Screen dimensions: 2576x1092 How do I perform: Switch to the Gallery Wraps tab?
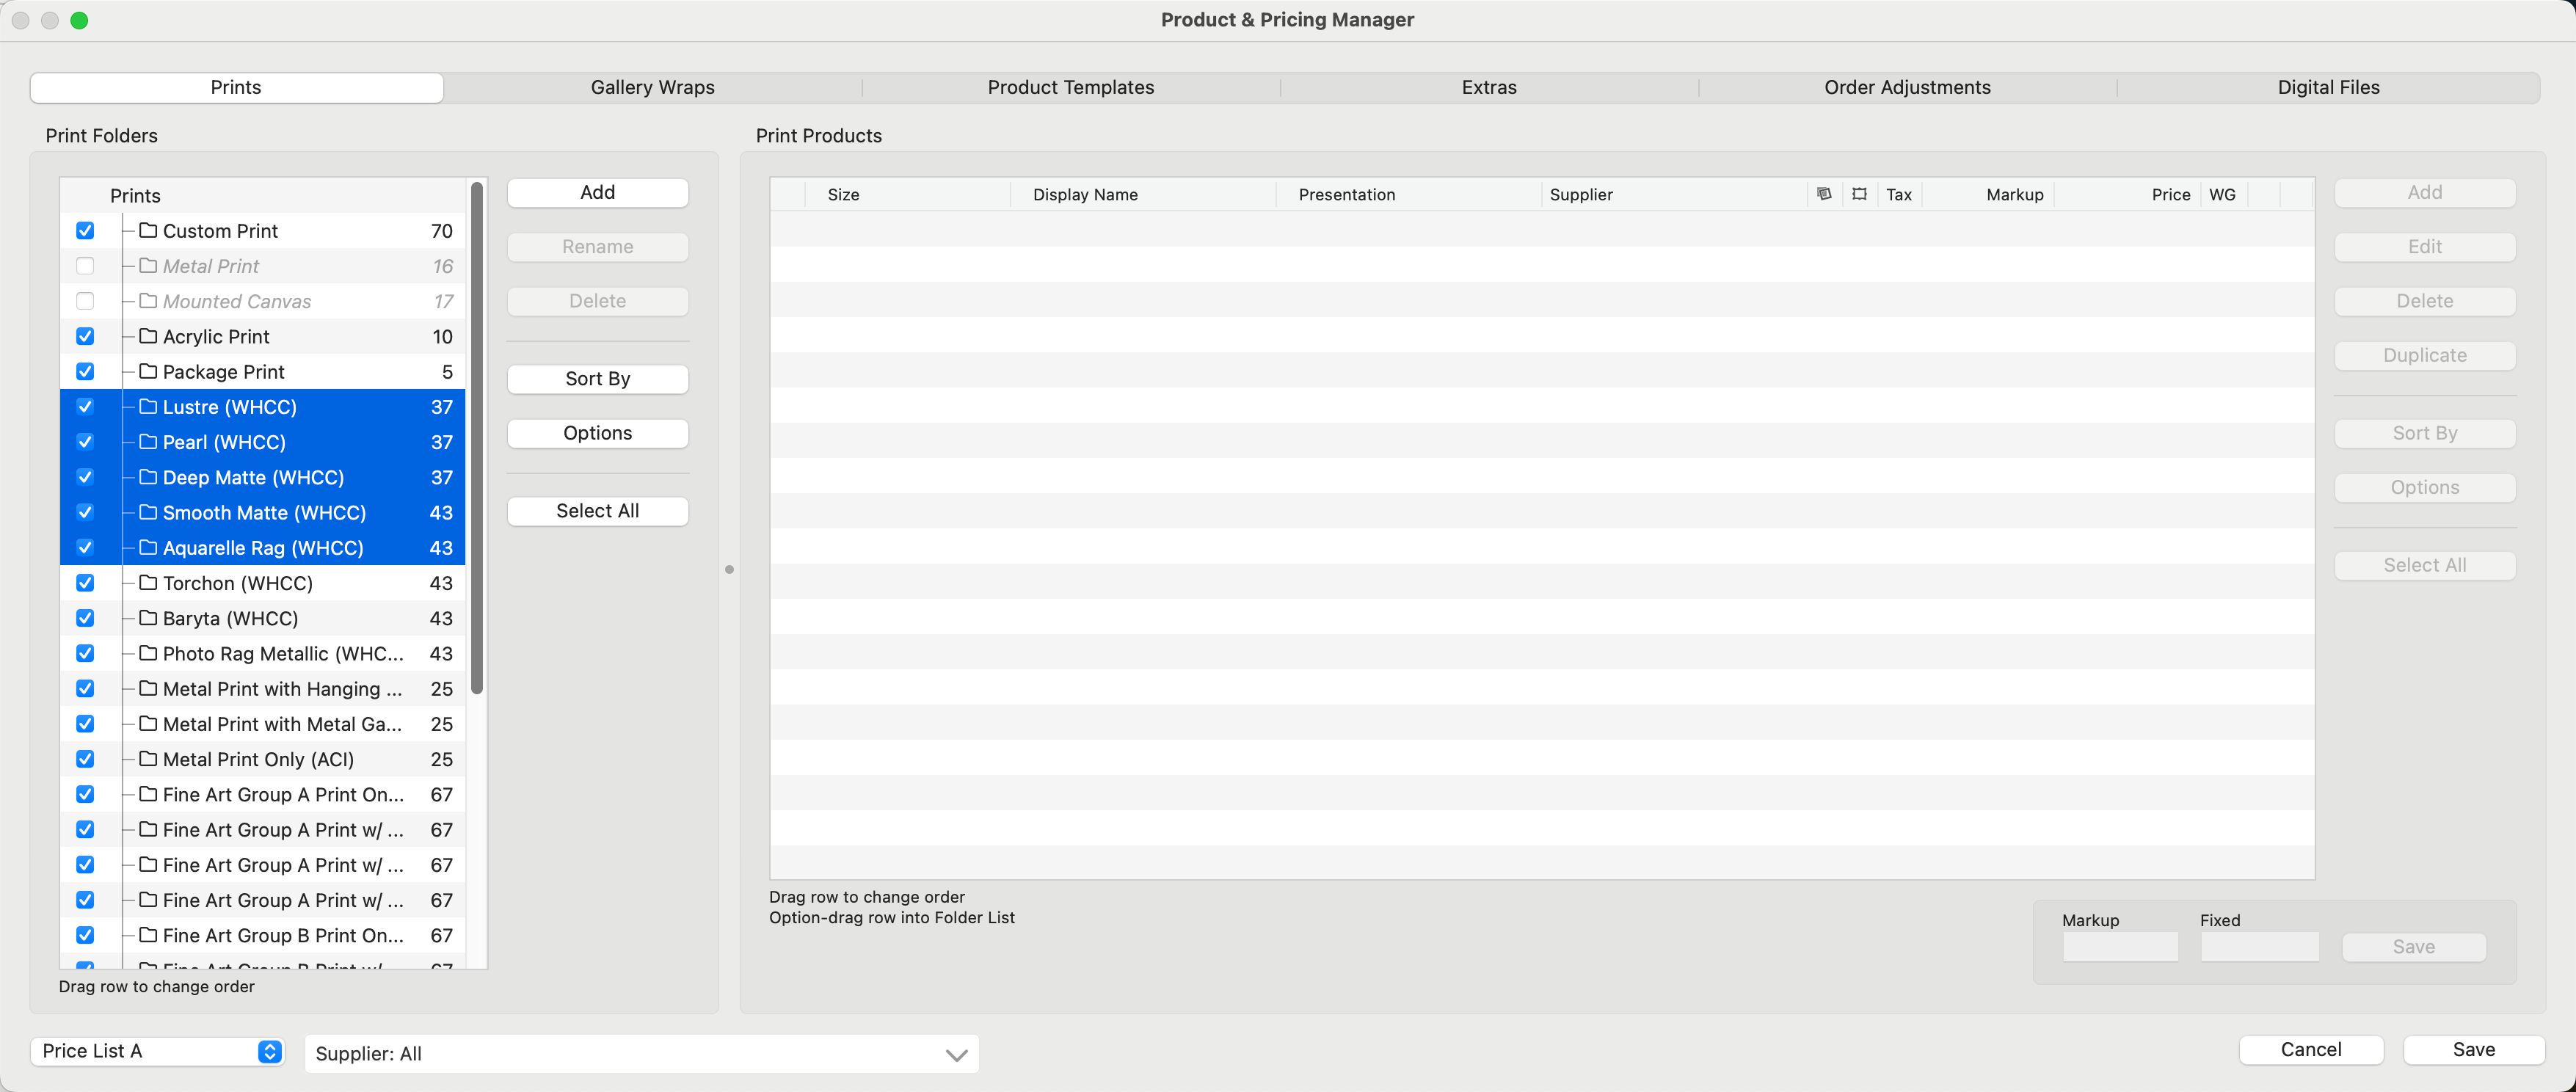tap(652, 88)
